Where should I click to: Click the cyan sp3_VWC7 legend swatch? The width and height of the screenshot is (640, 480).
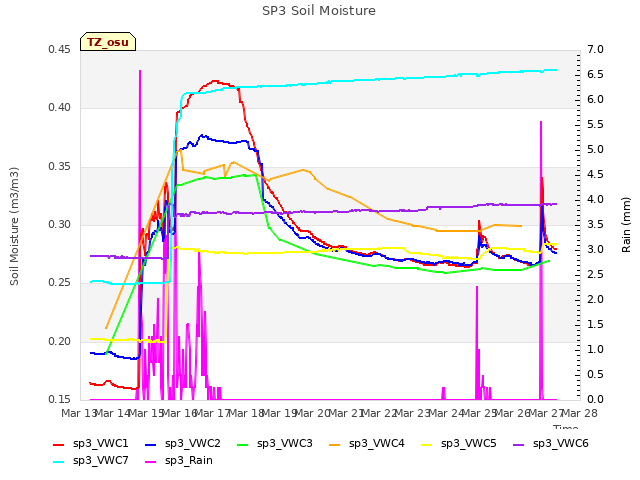pos(59,462)
